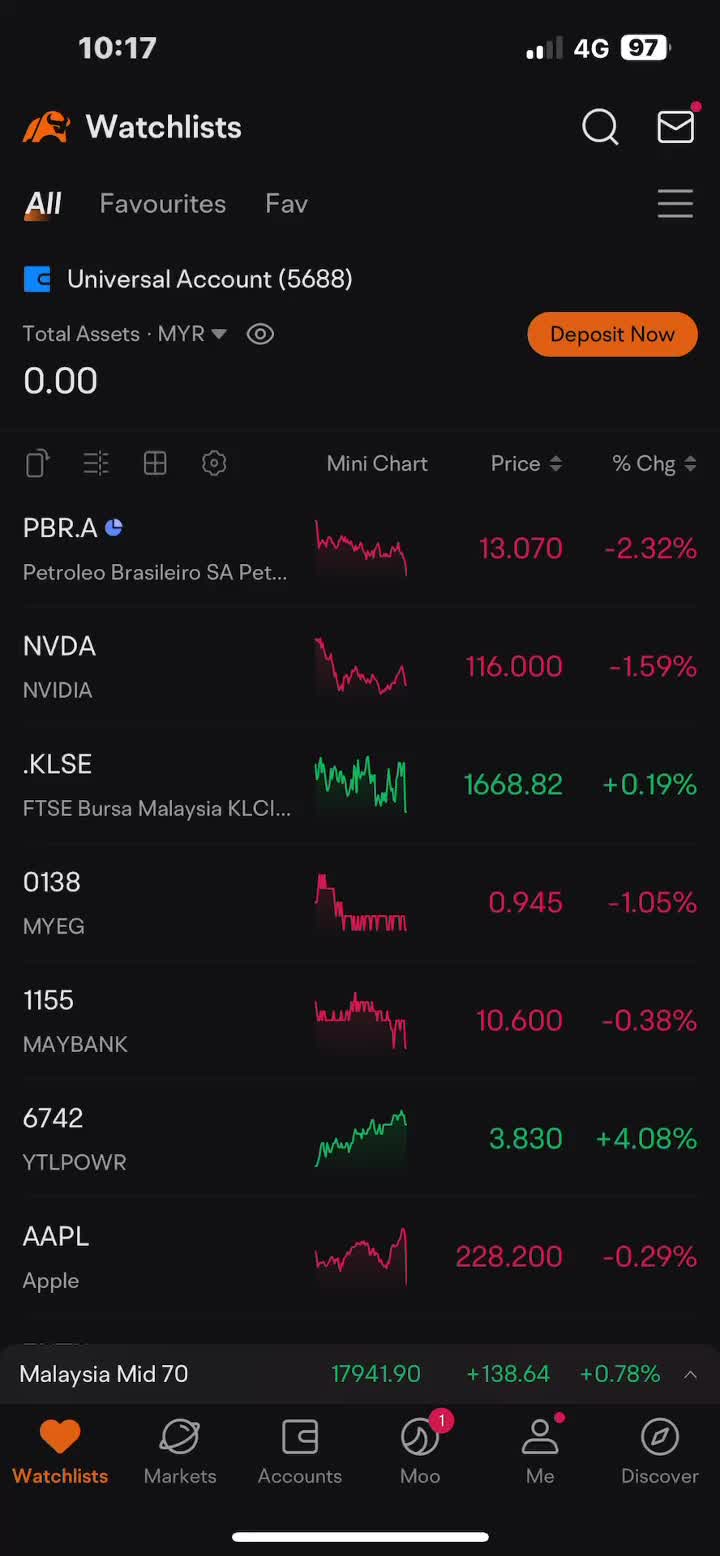
Task: Sort watchlist by Price column
Action: click(526, 463)
